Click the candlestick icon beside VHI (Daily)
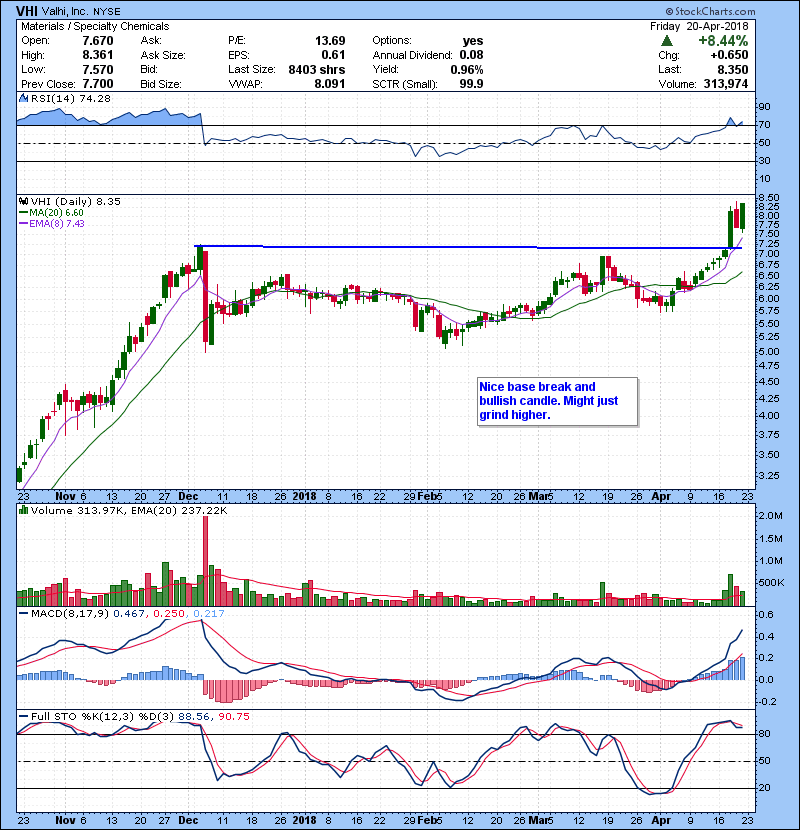This screenshot has height=830, width=800. [x=23, y=201]
